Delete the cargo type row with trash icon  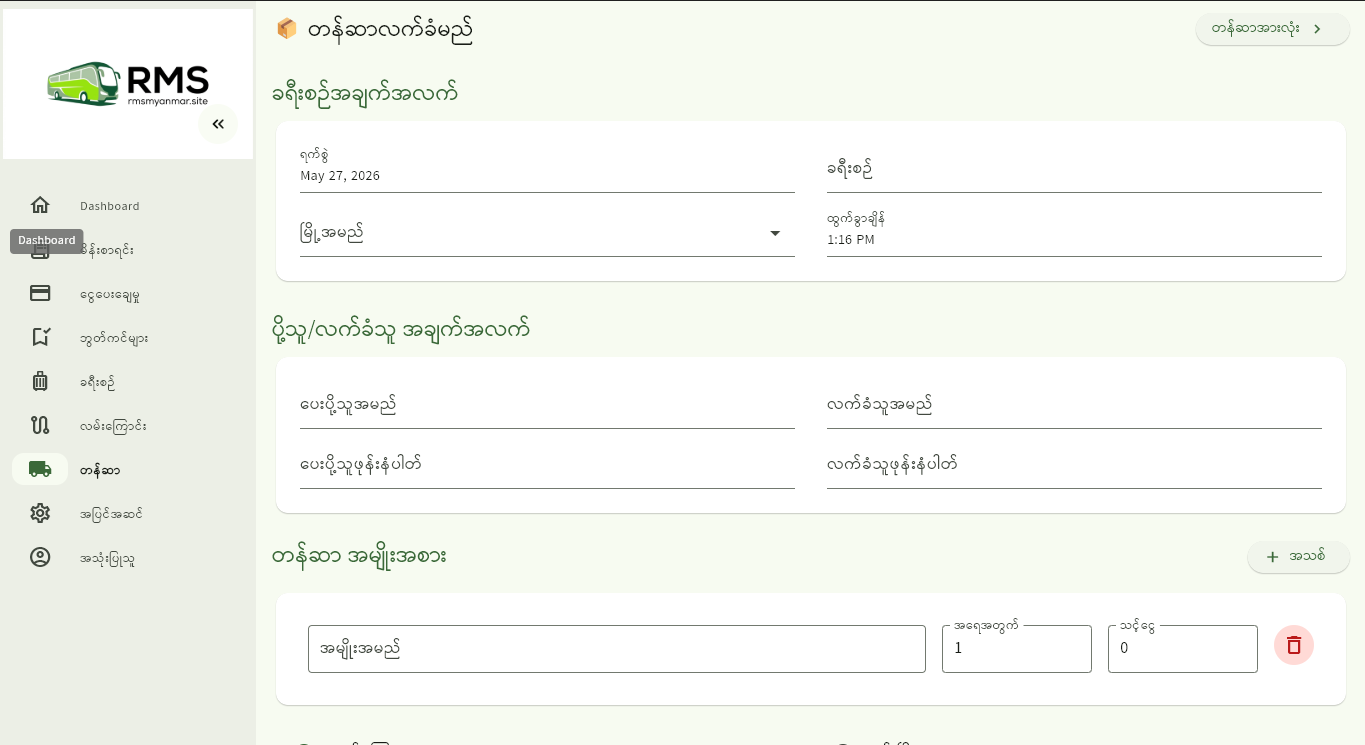[x=1294, y=645]
